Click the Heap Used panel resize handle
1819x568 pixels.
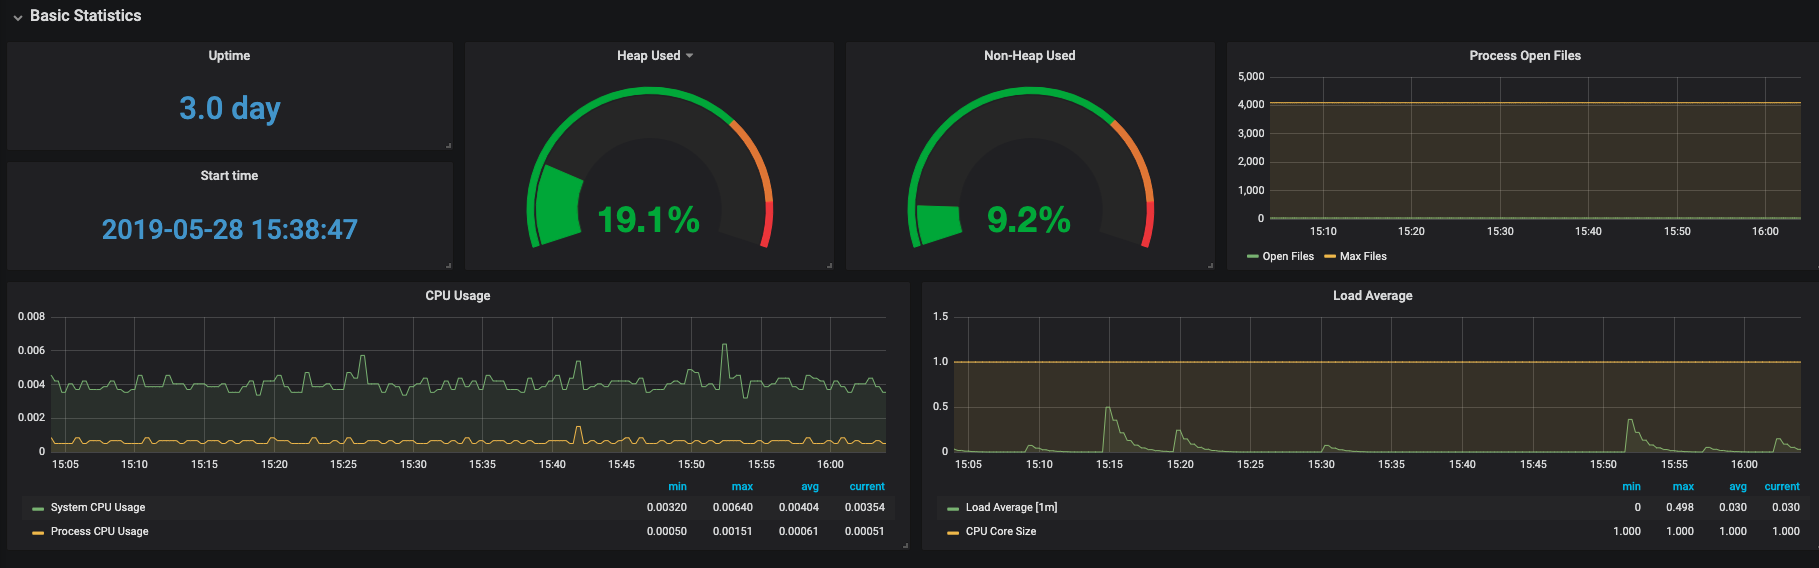coord(829,265)
